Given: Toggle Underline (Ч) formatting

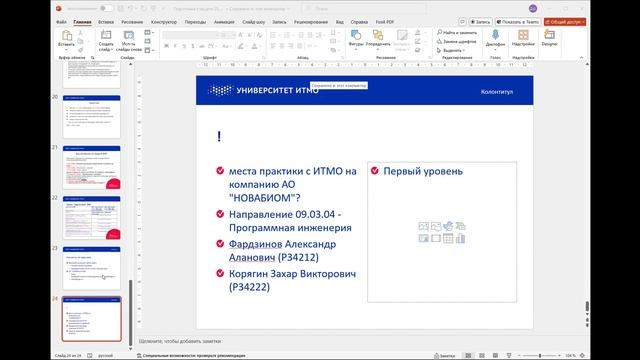Looking at the screenshot, I should click(184, 46).
